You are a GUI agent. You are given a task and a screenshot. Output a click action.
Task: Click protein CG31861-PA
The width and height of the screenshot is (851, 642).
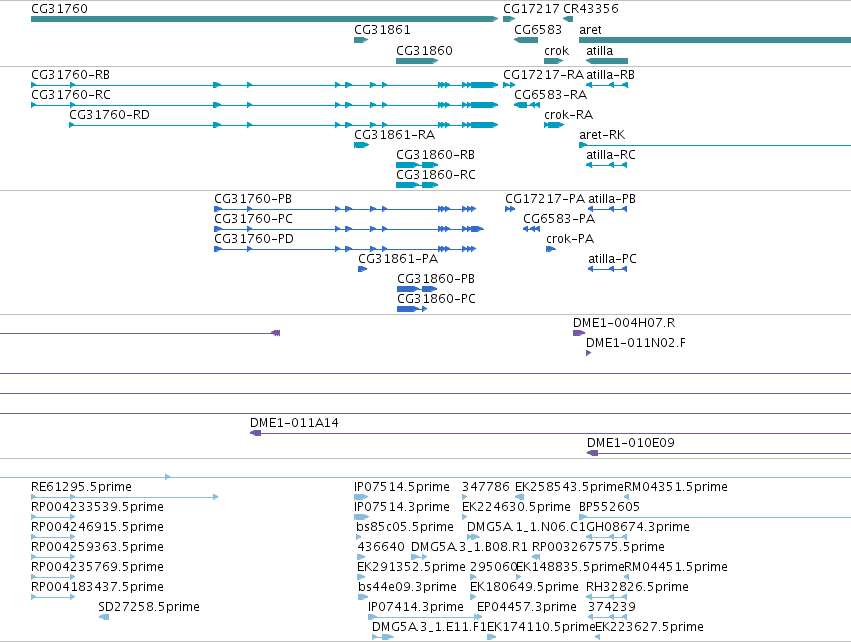click(x=363, y=269)
